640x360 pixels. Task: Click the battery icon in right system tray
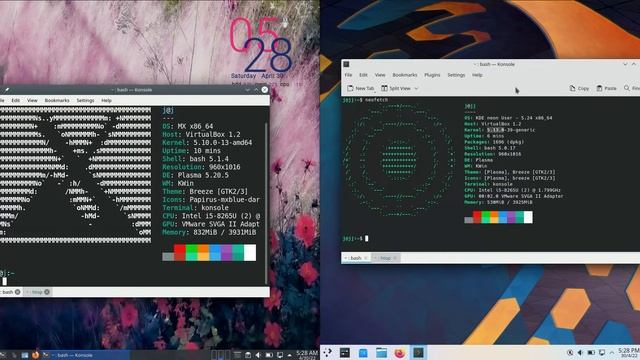coord(591,352)
